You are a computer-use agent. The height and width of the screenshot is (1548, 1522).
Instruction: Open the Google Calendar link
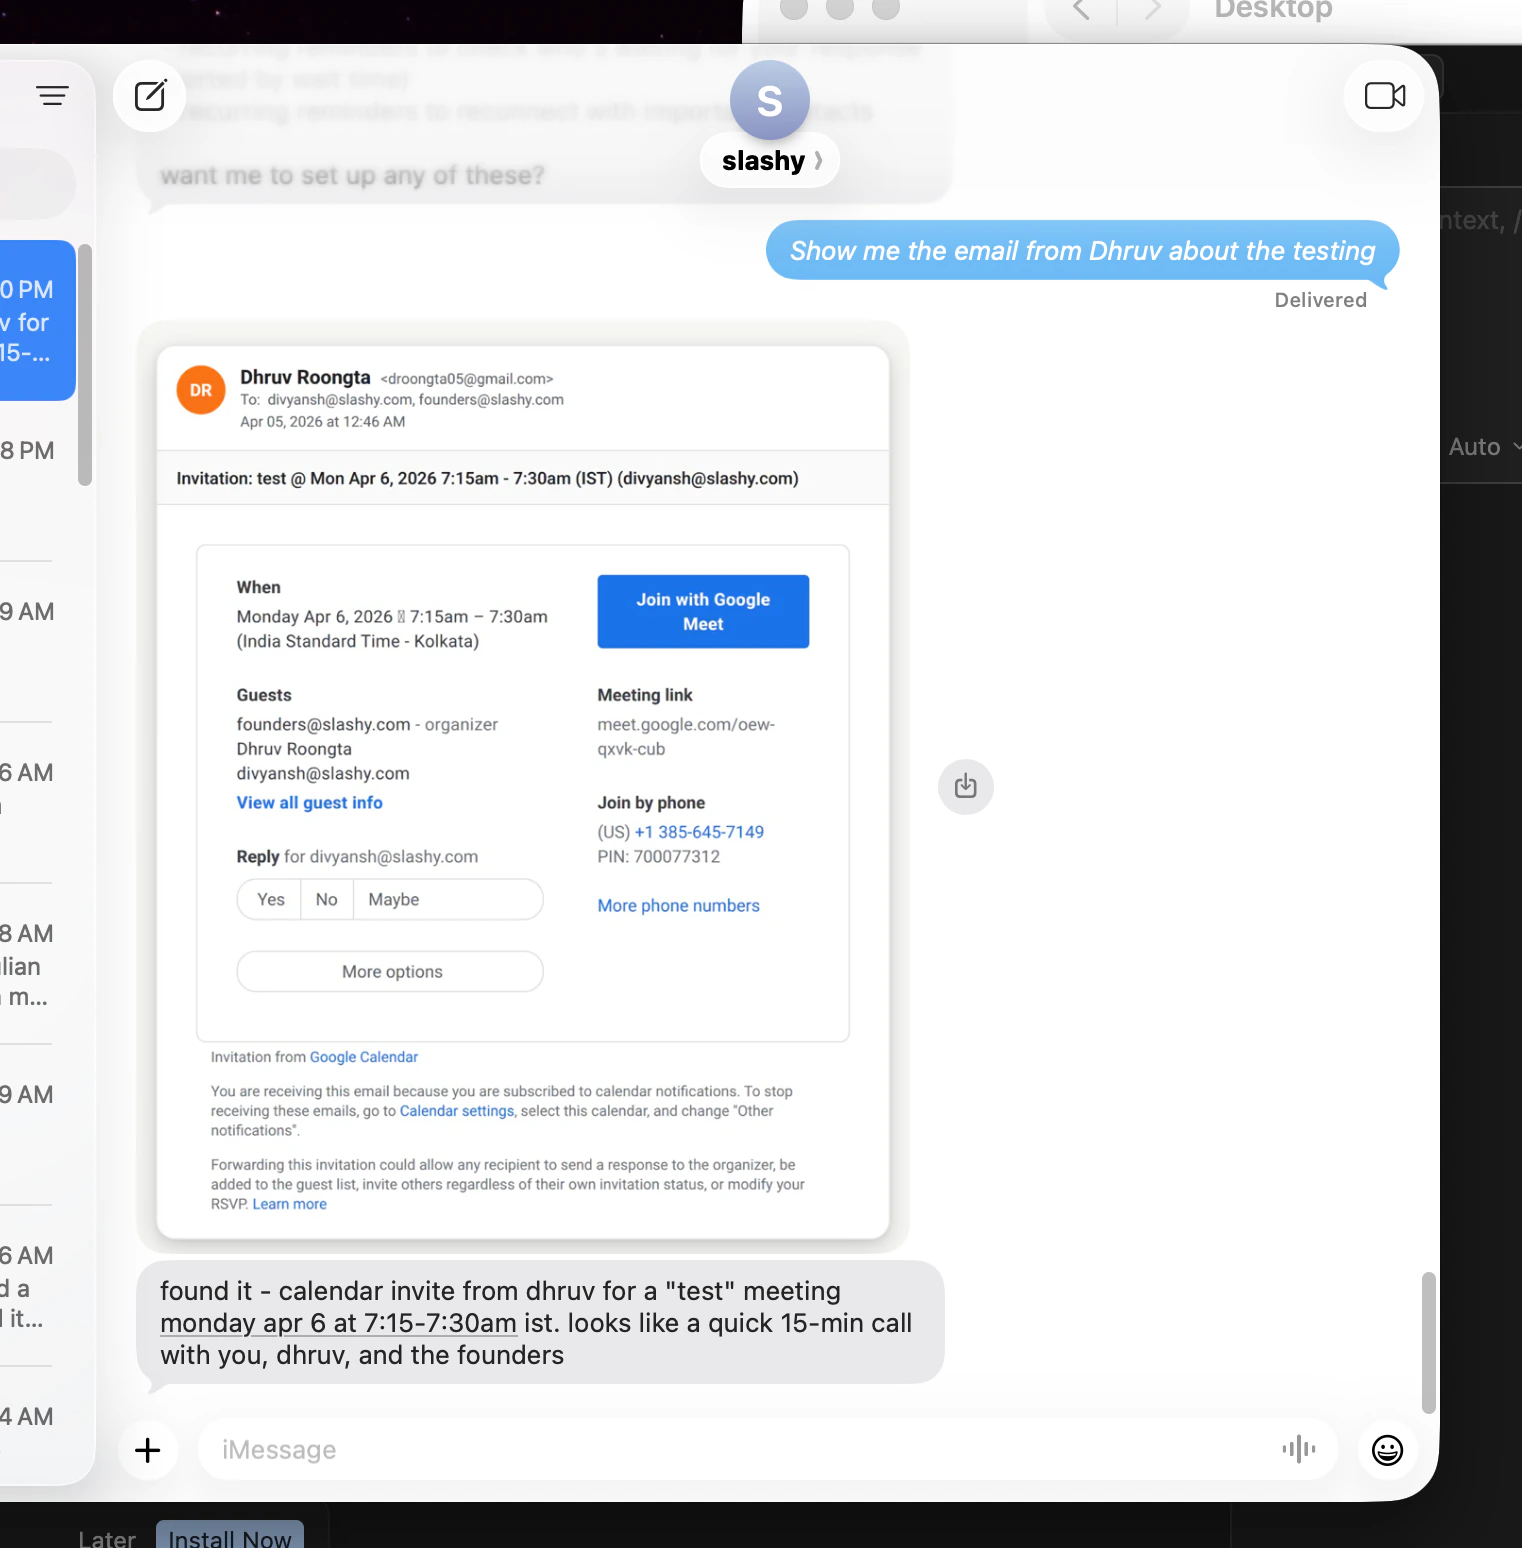[x=364, y=1057]
